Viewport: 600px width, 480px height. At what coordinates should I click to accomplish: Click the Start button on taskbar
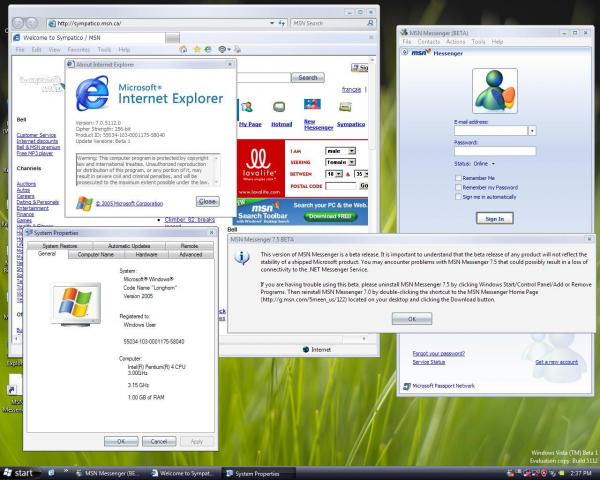coord(18,473)
